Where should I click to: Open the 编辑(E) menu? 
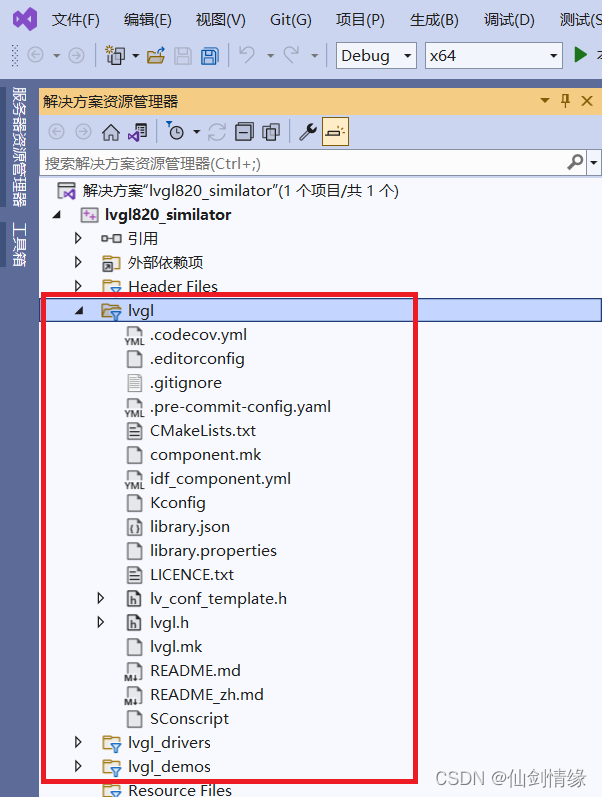[x=147, y=20]
